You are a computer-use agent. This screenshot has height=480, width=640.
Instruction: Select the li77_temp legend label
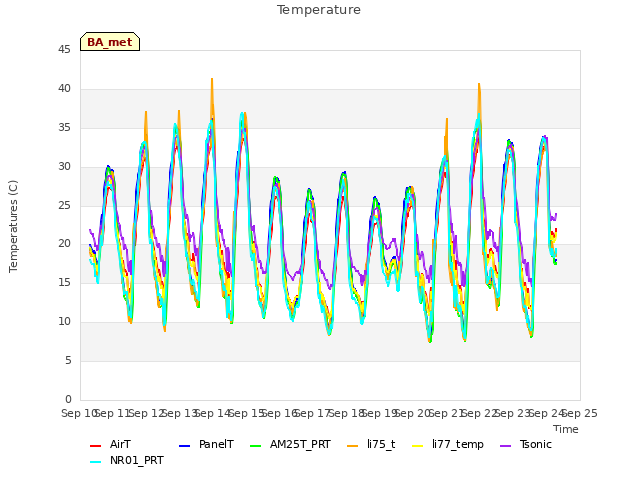click(x=458, y=444)
